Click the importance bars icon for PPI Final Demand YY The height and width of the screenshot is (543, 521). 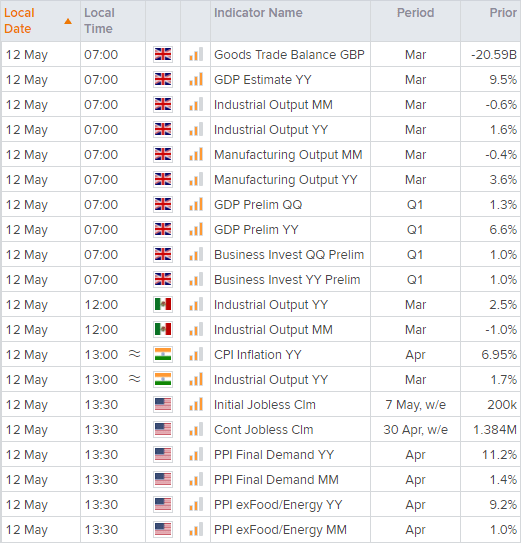(196, 454)
